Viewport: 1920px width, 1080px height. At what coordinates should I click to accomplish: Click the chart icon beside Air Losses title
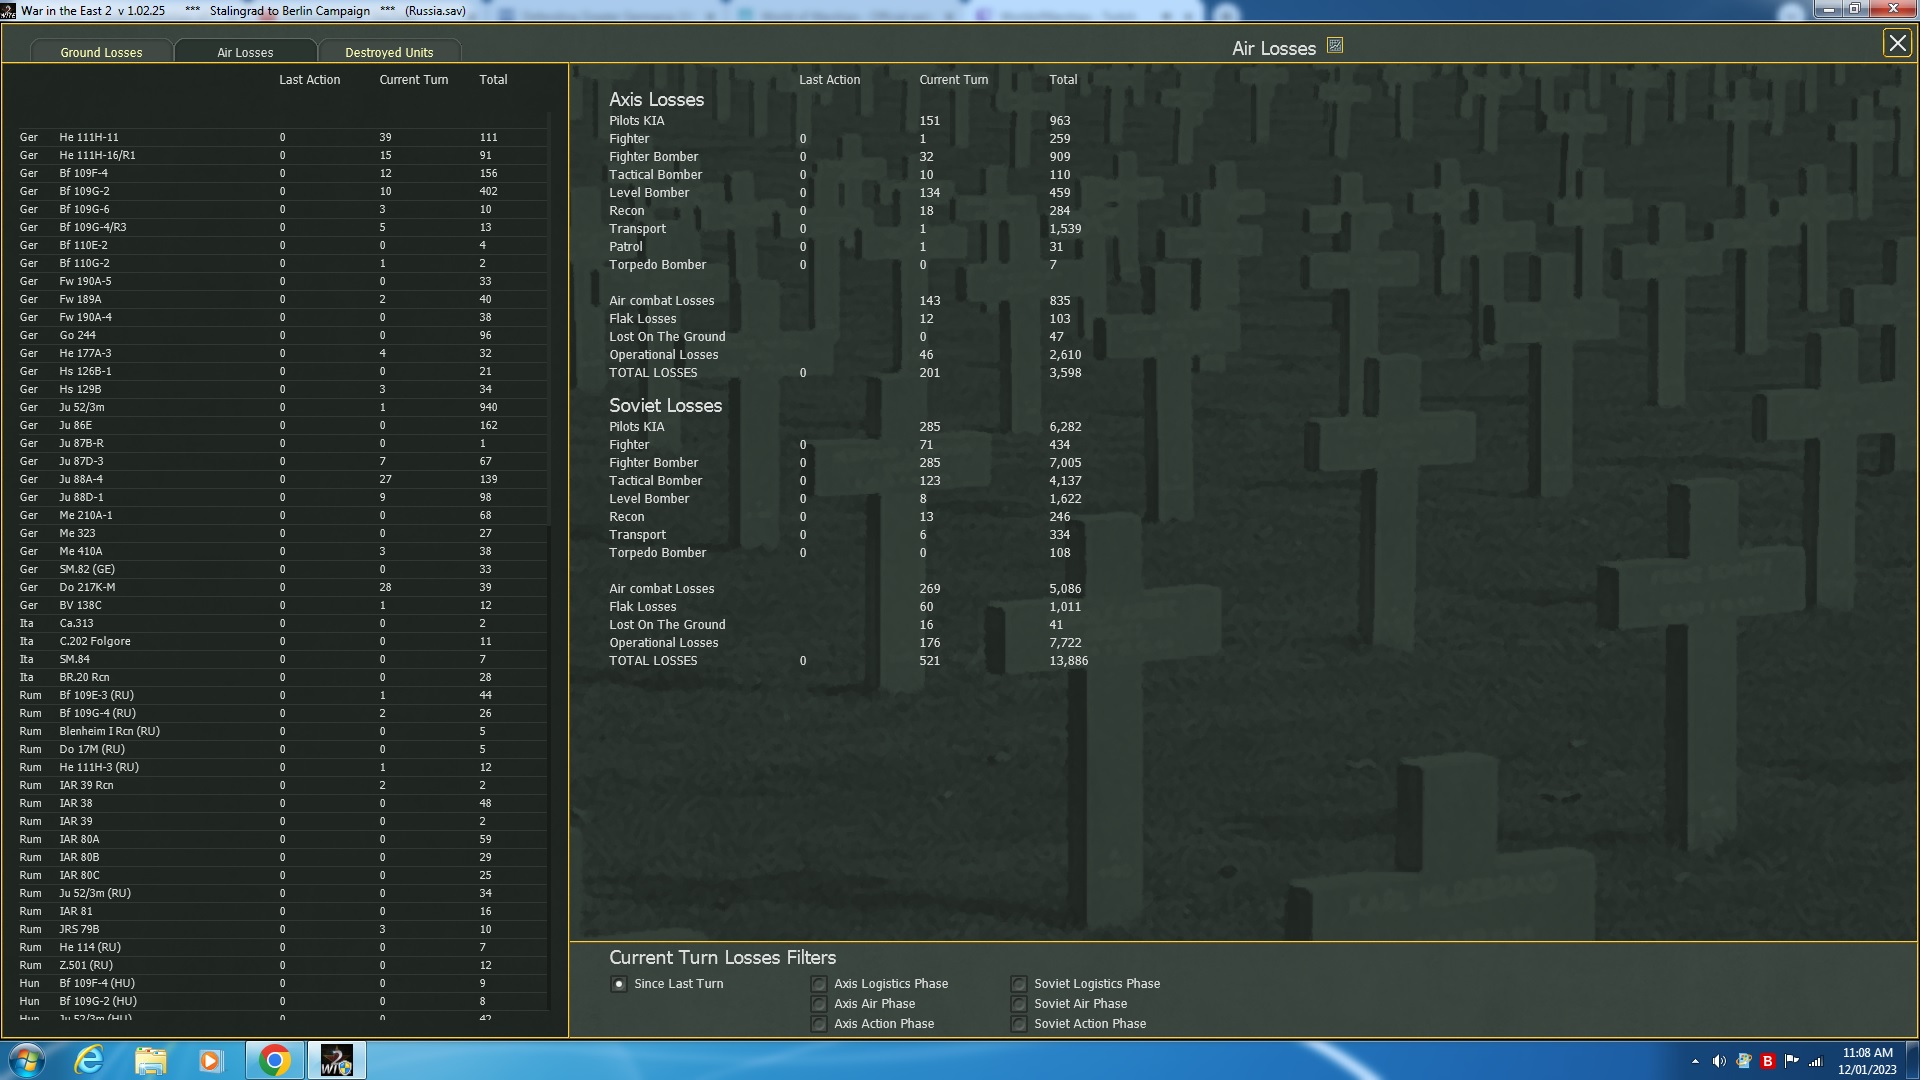click(x=1334, y=46)
